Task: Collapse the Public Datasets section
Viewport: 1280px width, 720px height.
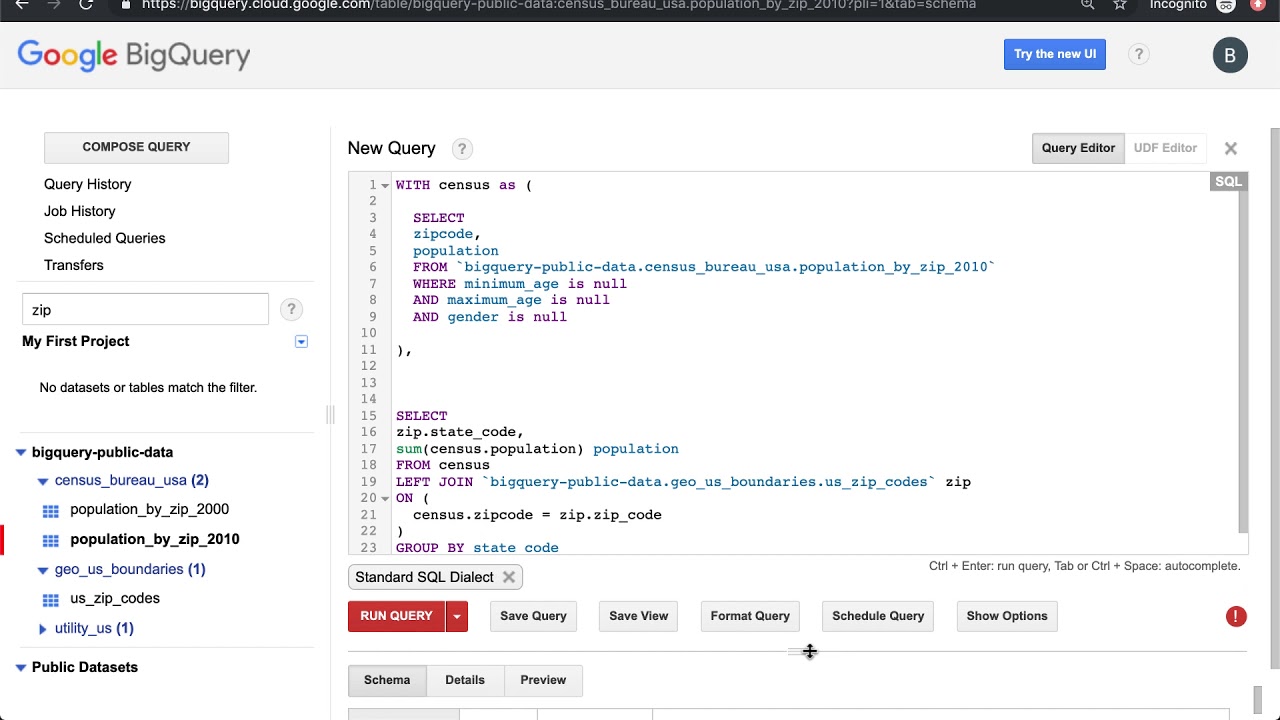Action: click(x=20, y=668)
